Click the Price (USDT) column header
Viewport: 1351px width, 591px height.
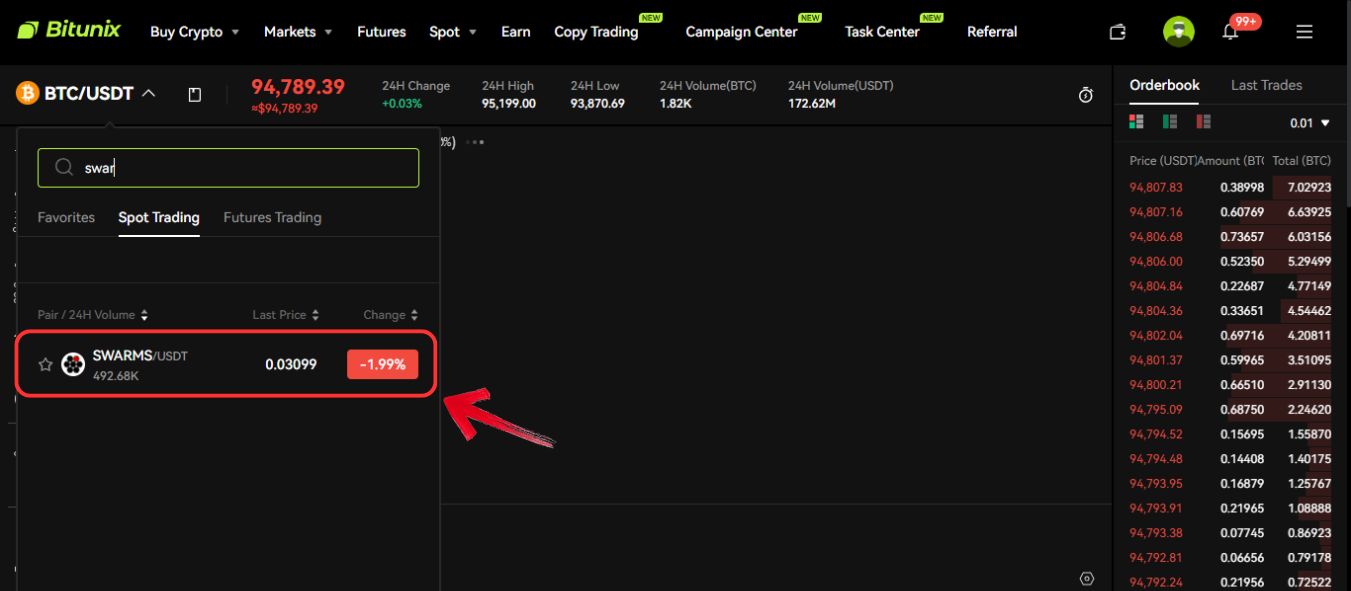(1163, 161)
